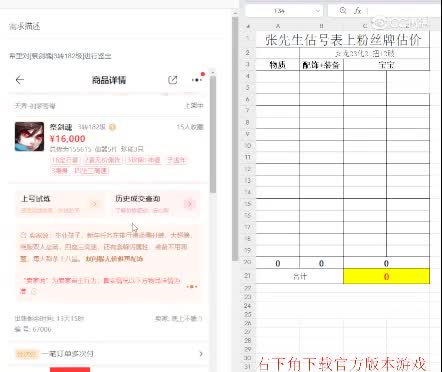Select the 物质 header cell
The image size is (442, 372).
278,65
